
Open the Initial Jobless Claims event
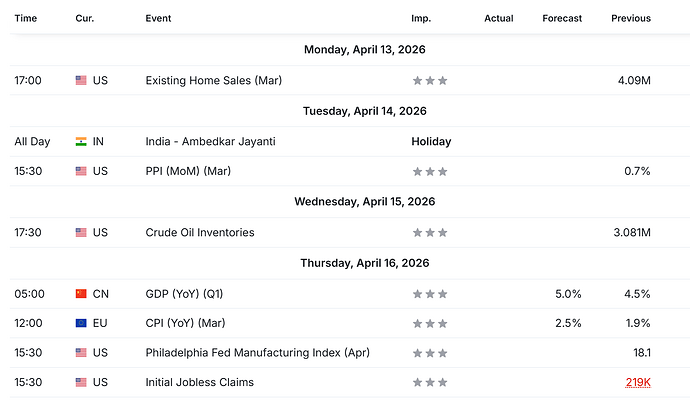199,382
